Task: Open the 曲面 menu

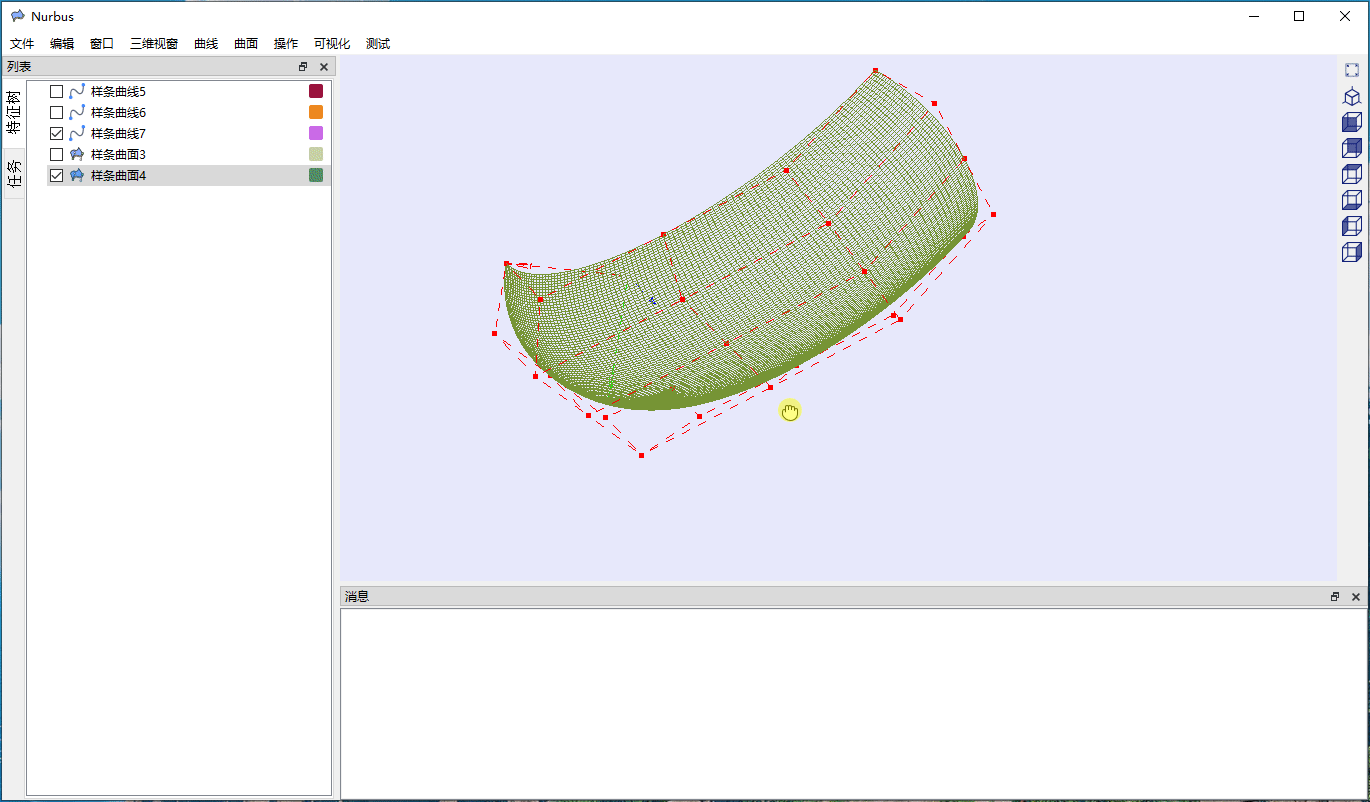Action: 246,44
